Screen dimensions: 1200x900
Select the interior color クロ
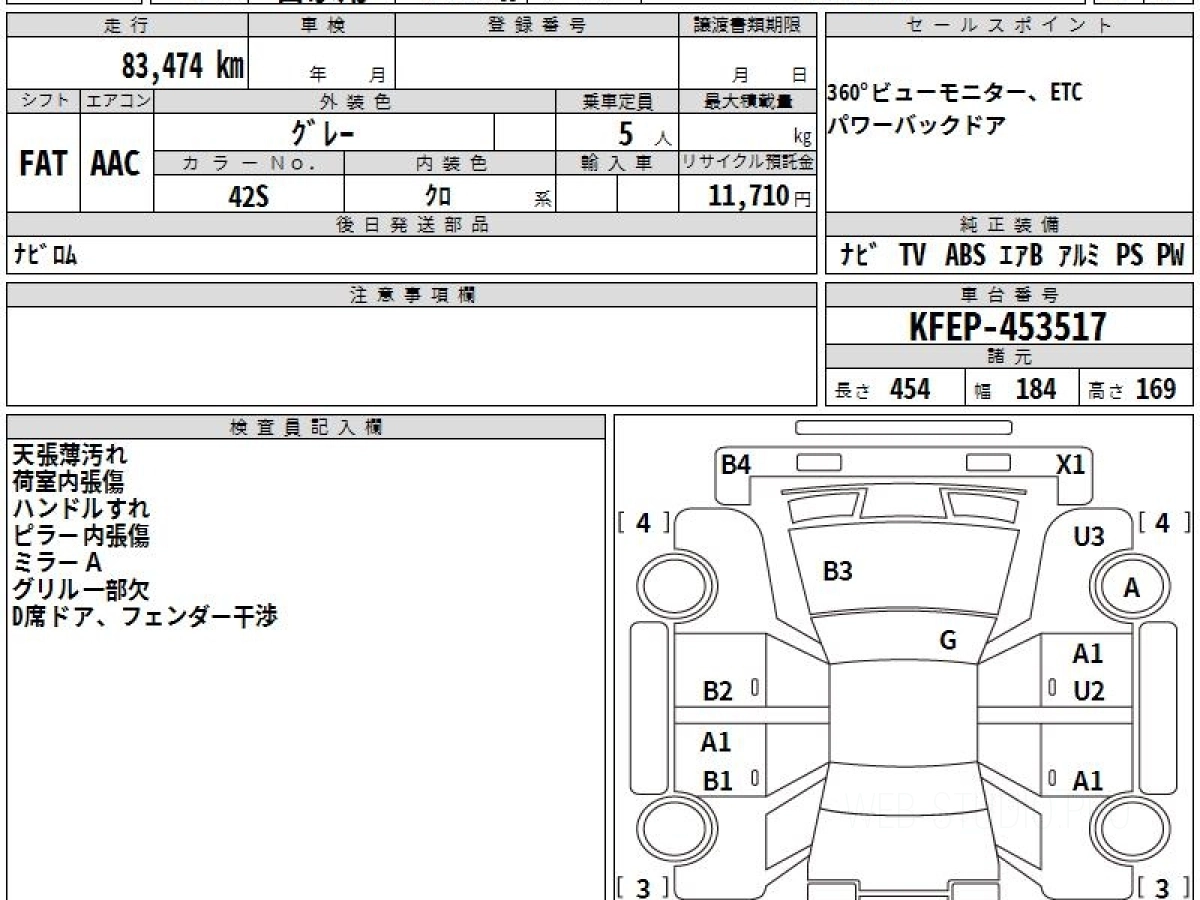coord(437,196)
